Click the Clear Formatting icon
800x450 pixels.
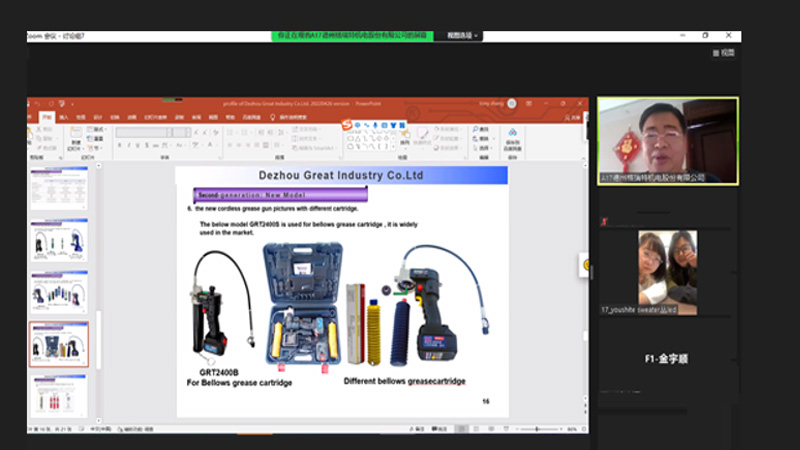coord(216,133)
